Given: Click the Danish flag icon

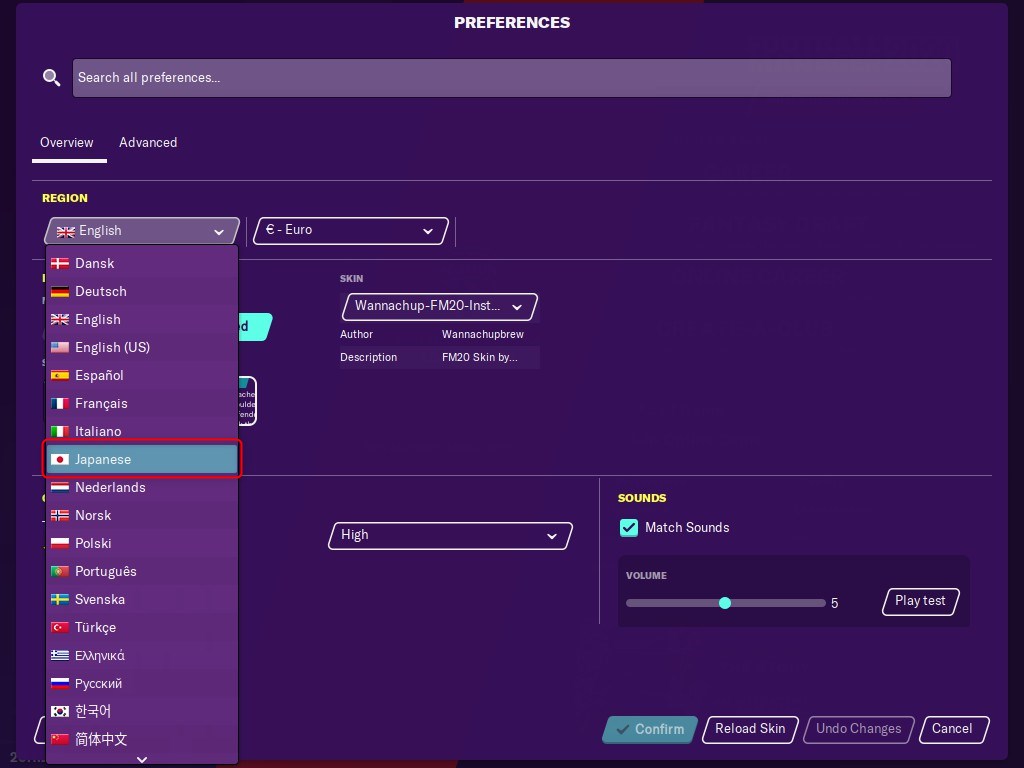Looking at the screenshot, I should (59, 264).
